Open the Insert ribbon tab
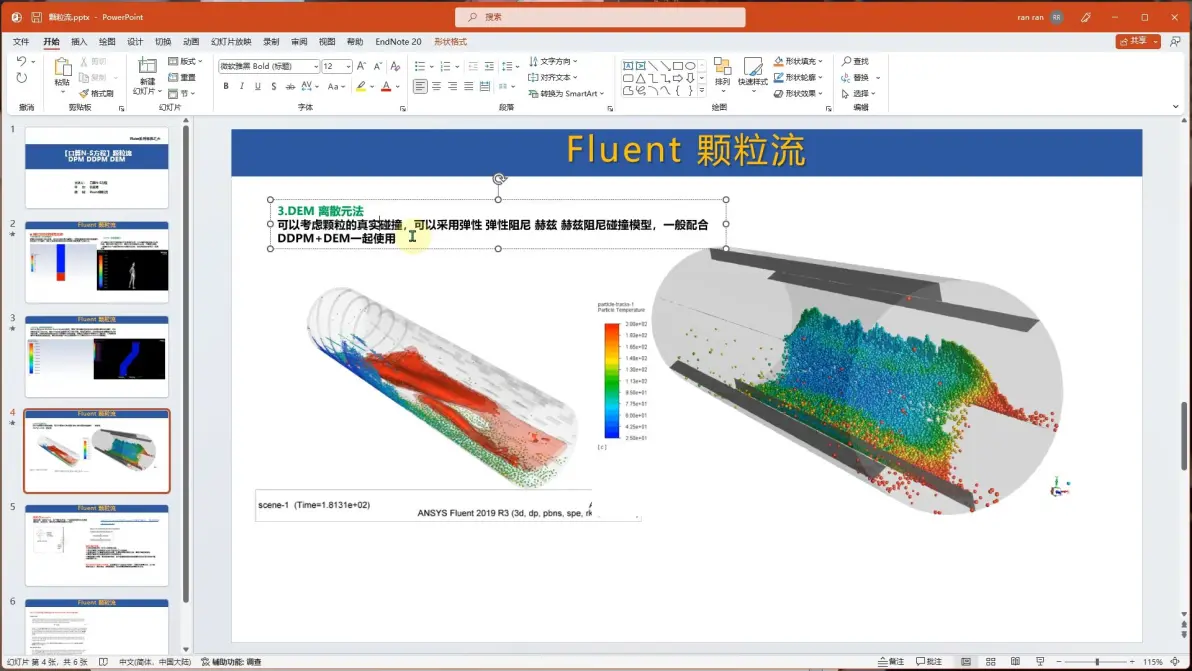 79,42
